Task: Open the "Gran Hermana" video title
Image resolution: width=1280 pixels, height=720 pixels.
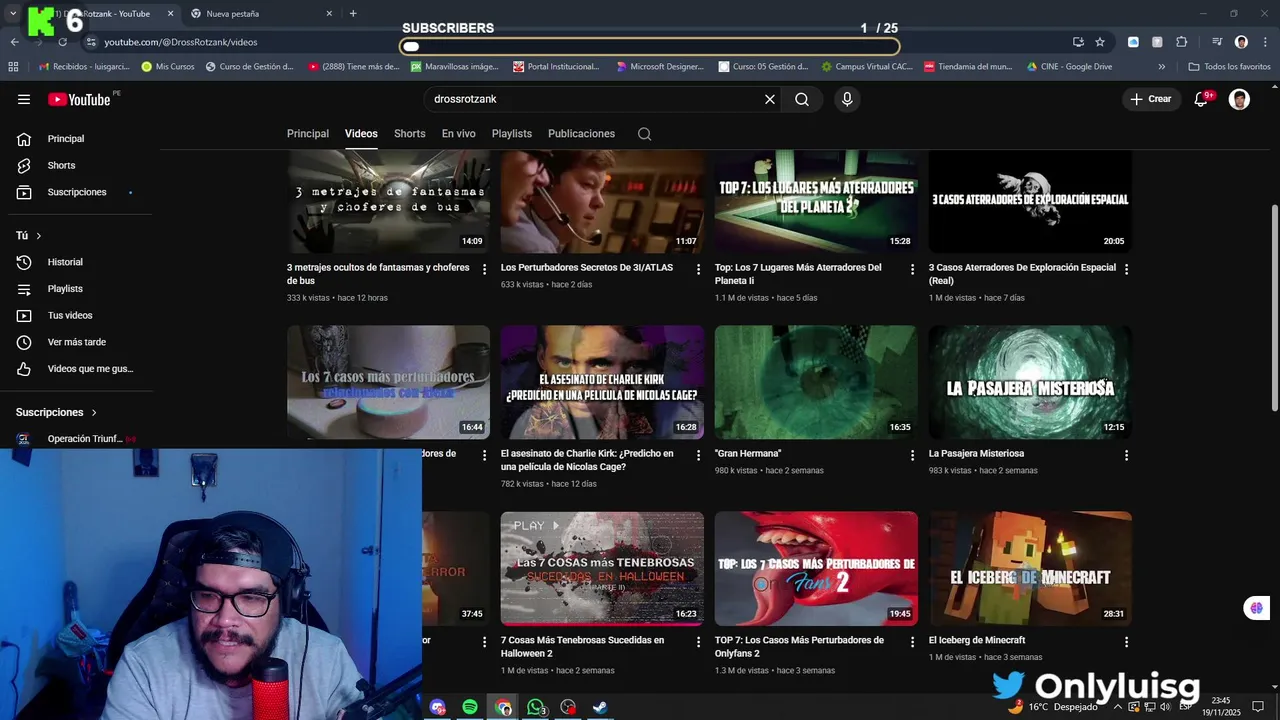Action: pos(748,454)
